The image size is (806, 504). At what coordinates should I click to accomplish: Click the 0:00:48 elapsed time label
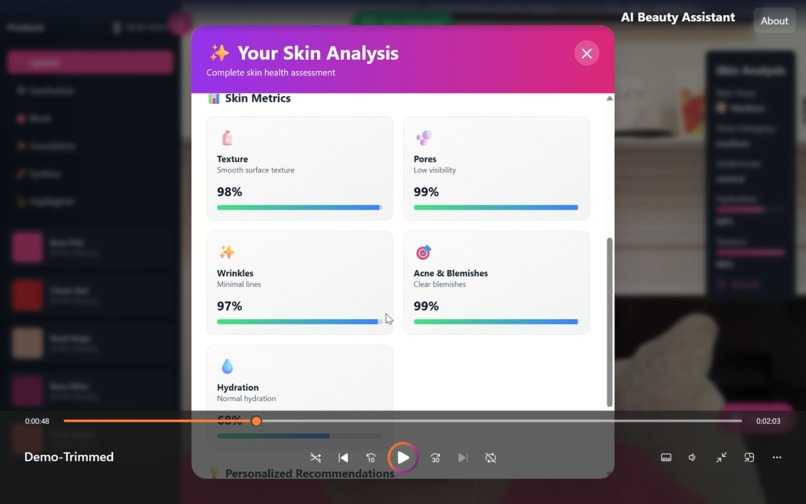[37, 421]
